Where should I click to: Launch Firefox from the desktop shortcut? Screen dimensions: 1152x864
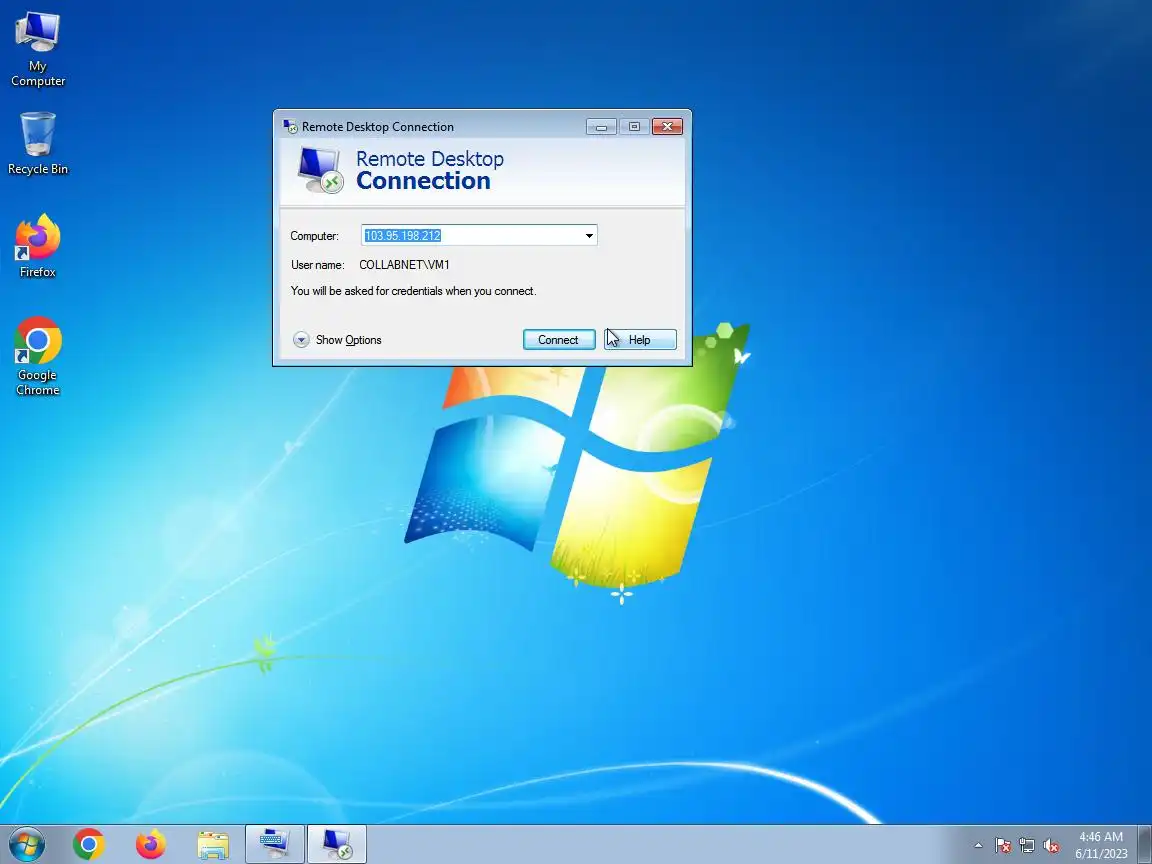click(37, 246)
